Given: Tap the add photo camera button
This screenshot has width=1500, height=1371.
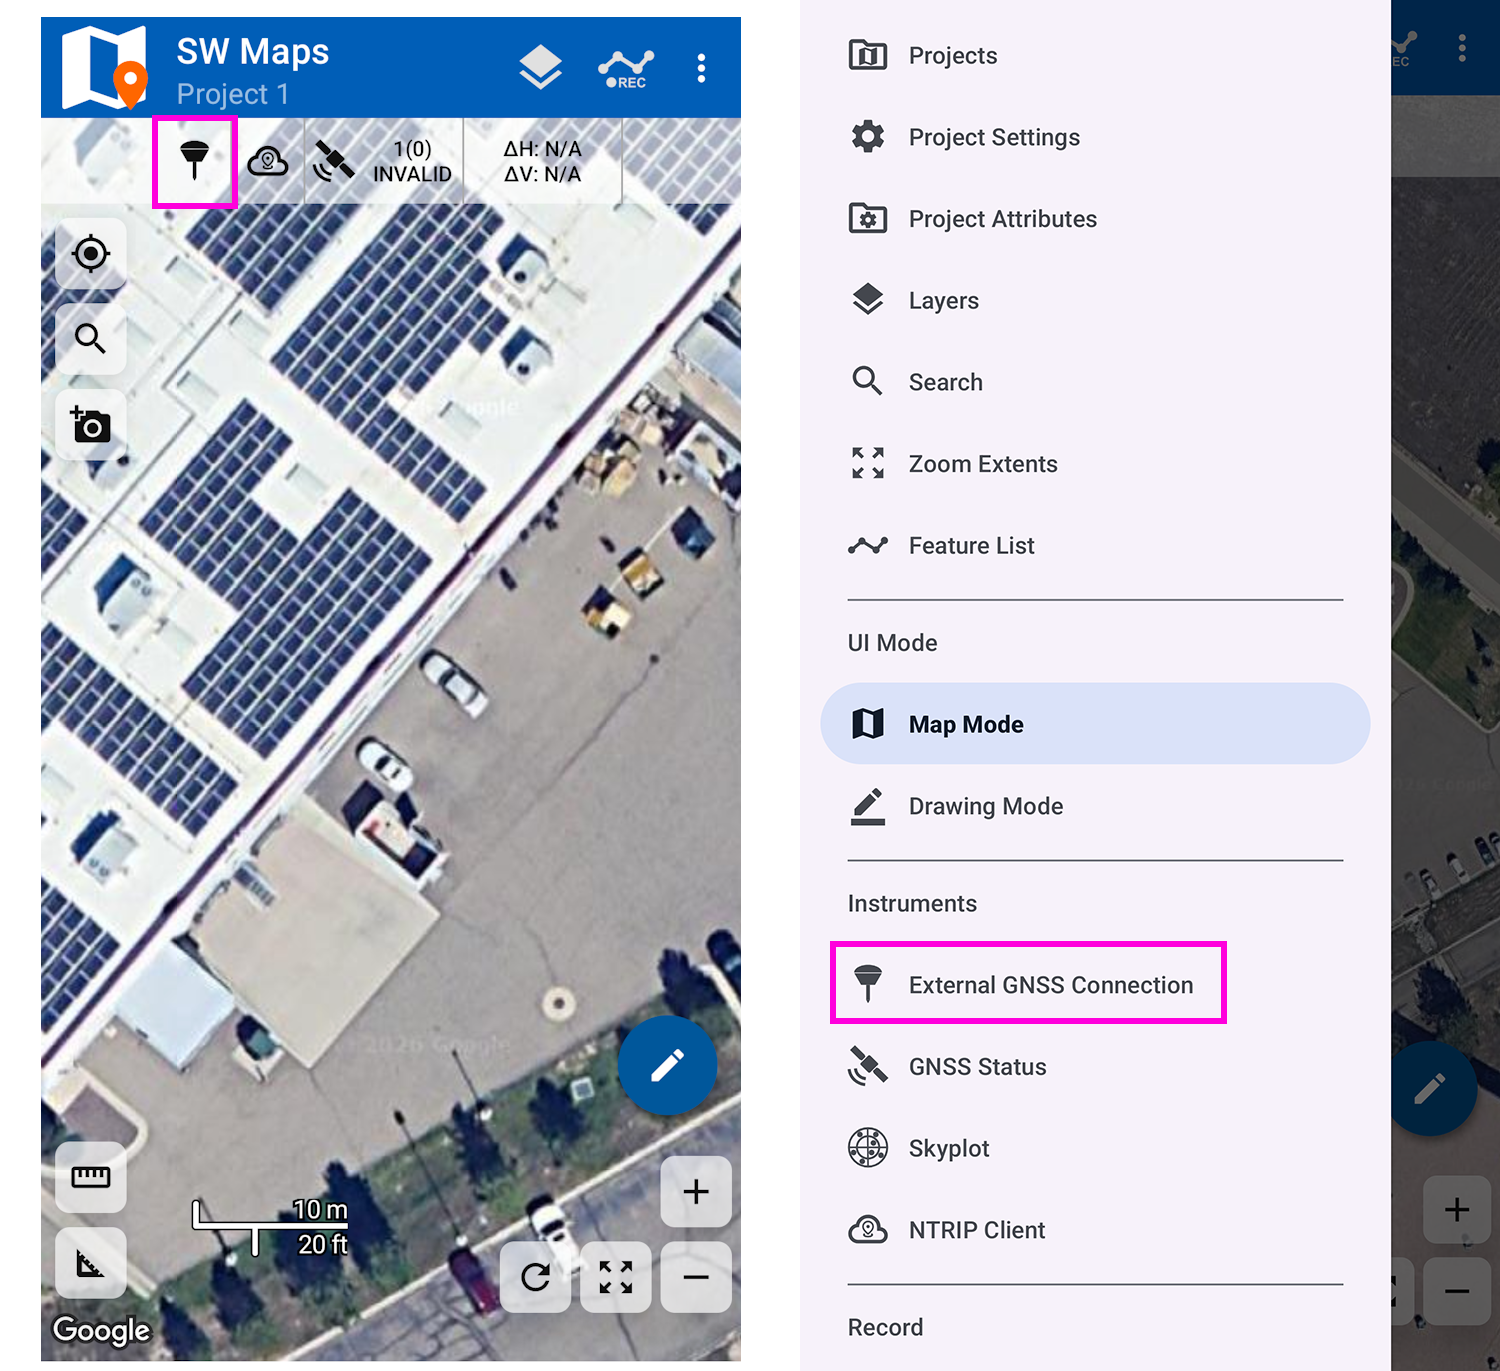Looking at the screenshot, I should pos(91,425).
